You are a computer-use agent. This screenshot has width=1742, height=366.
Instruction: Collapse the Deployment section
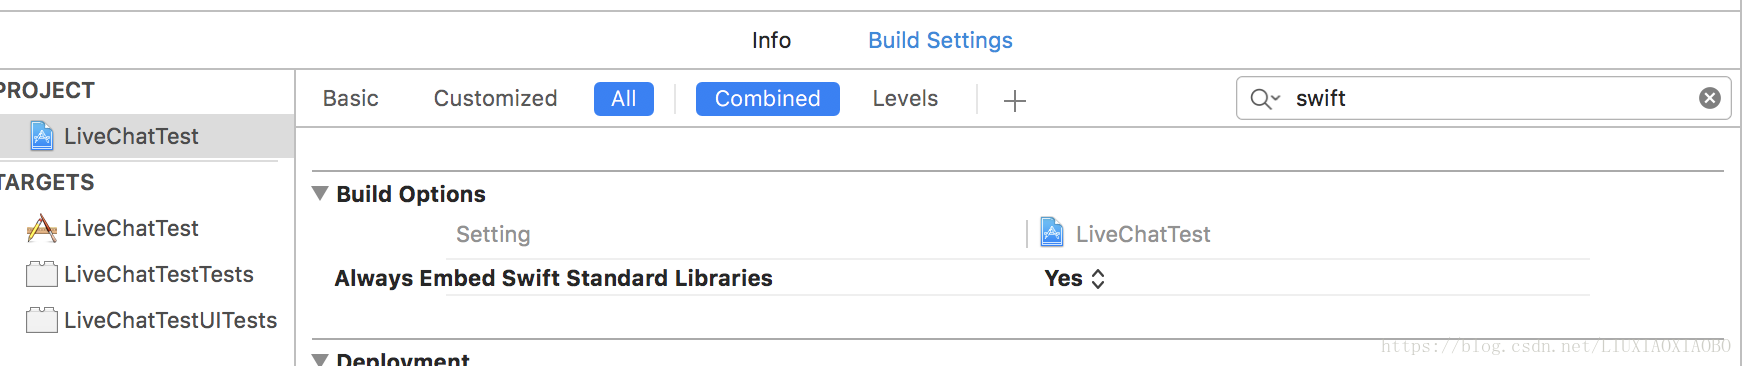(x=320, y=359)
